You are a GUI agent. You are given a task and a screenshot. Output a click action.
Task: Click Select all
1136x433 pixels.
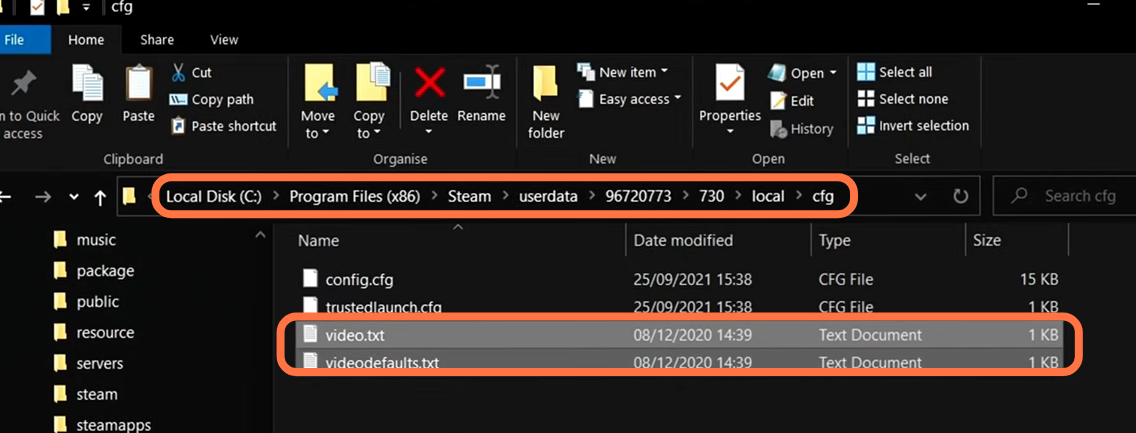(x=894, y=72)
